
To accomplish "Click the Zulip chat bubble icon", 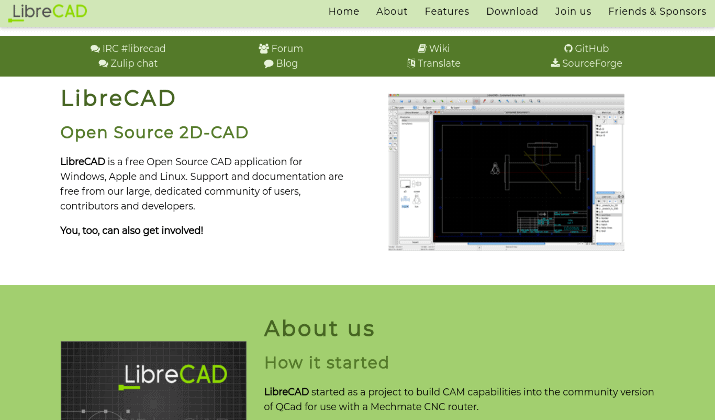I will tap(103, 63).
